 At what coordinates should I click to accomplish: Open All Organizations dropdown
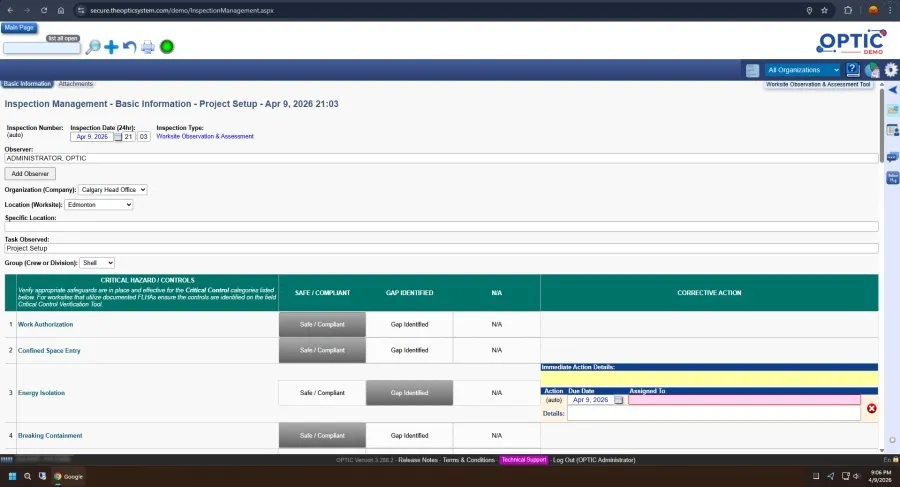pos(803,70)
